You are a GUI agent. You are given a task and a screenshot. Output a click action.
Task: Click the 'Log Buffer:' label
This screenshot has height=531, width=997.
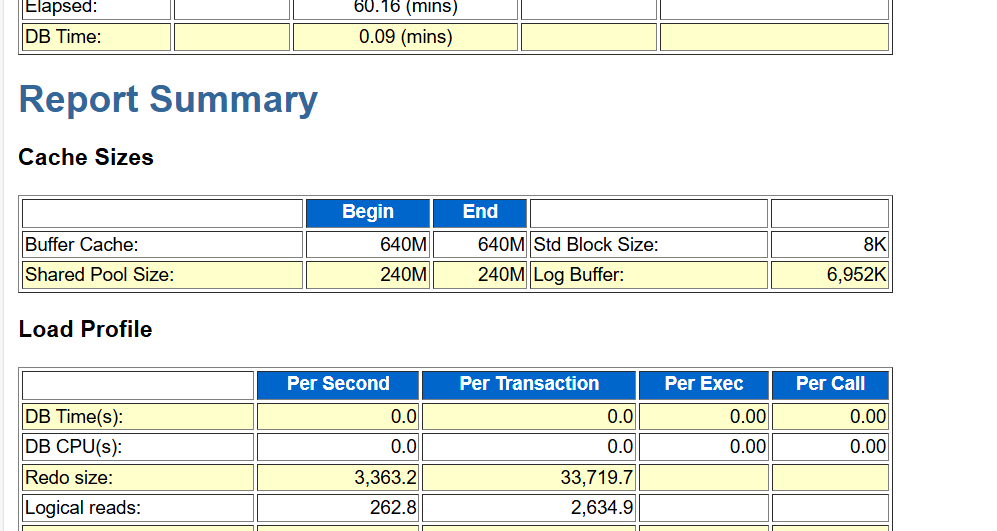(x=579, y=275)
